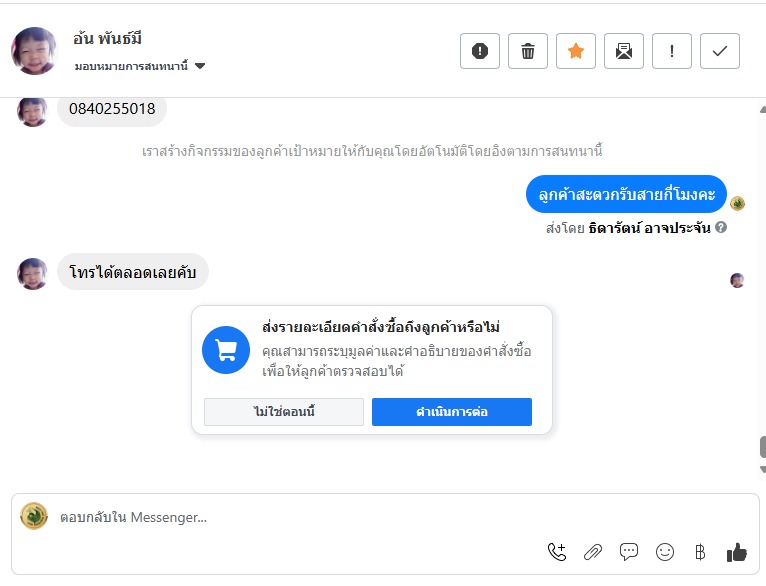Click the help icon beside ธิดารัตน์ อาจประจัน
This screenshot has height=586, width=766.
click(x=721, y=228)
